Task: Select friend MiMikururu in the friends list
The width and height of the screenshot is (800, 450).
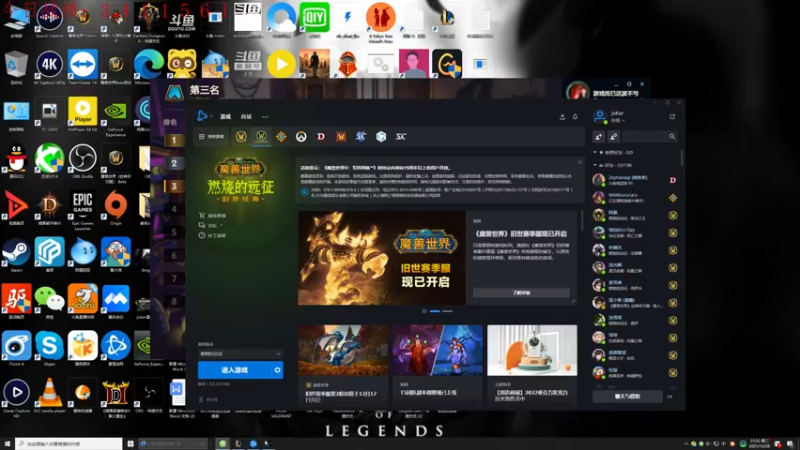Action: tap(634, 197)
